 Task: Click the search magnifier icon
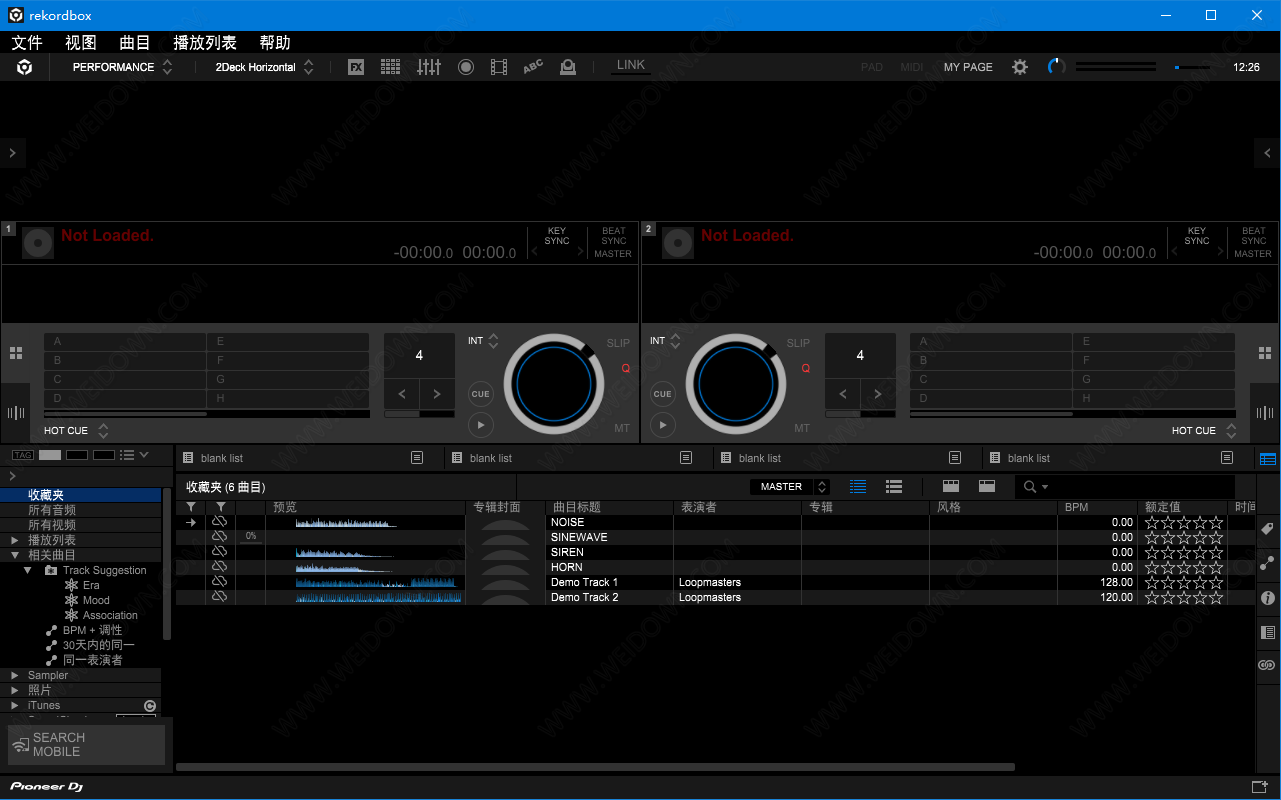click(x=1030, y=487)
